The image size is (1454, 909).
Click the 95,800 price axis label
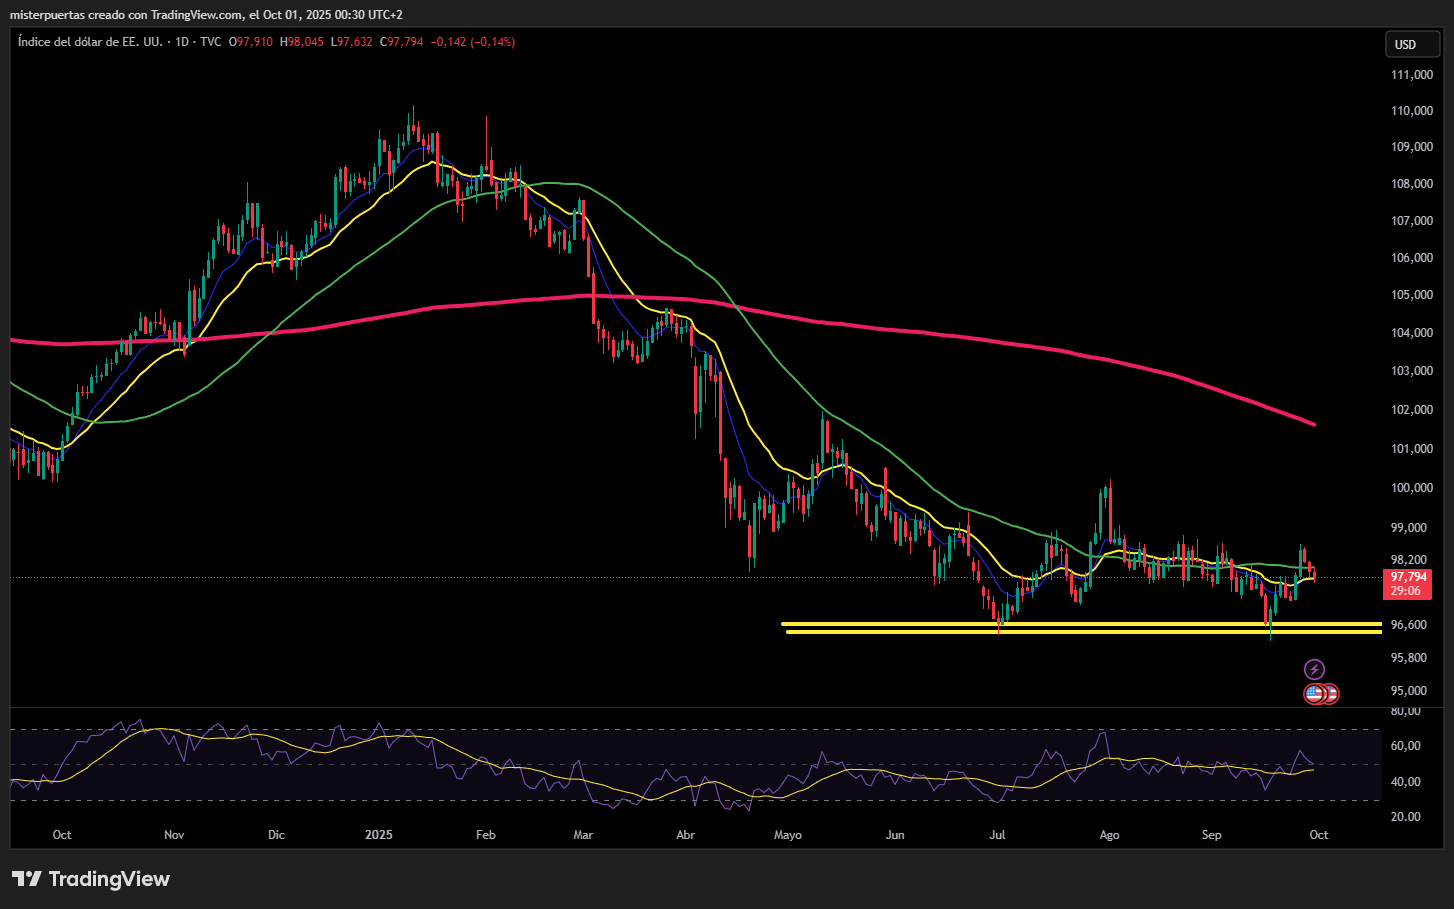pos(1409,658)
